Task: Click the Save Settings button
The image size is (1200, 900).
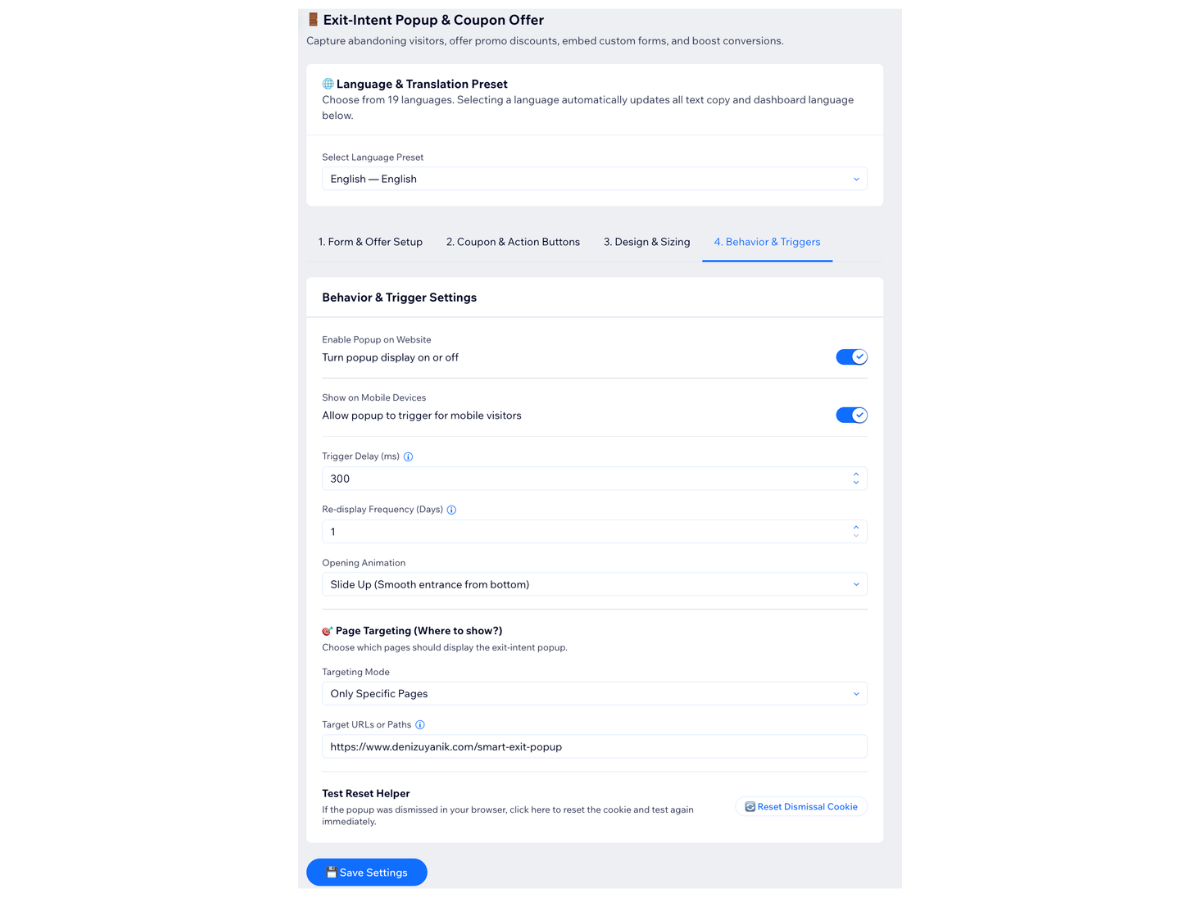Action: [x=367, y=872]
